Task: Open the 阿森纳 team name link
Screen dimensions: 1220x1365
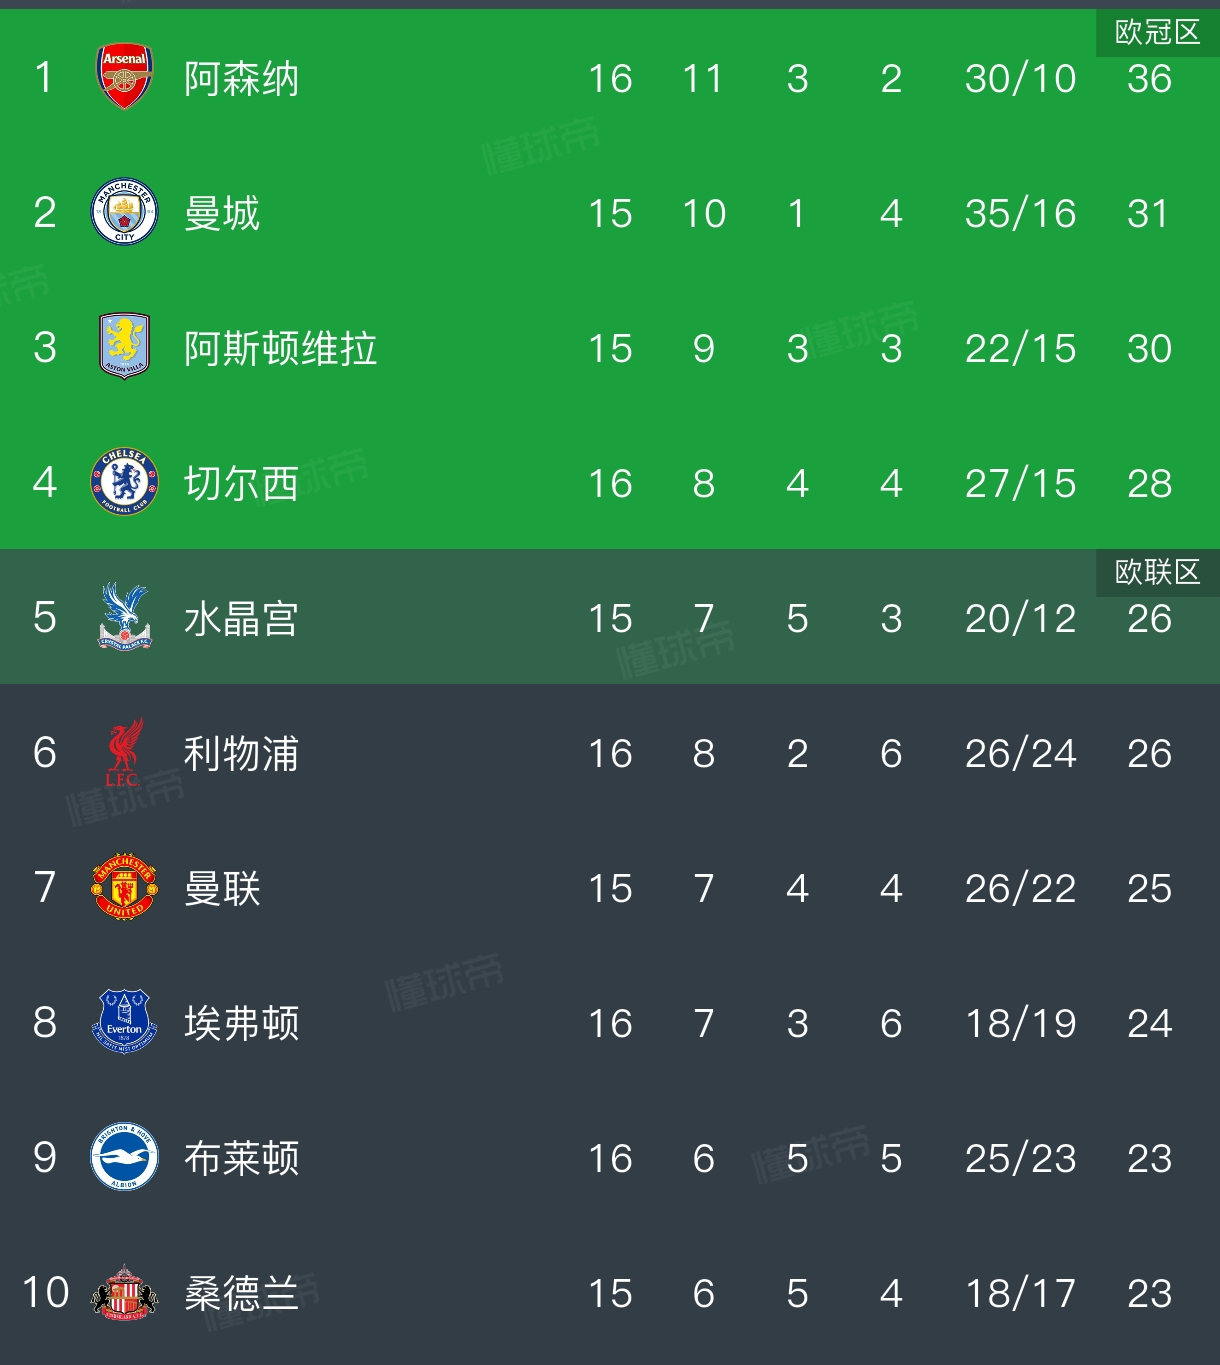Action: coord(241,79)
